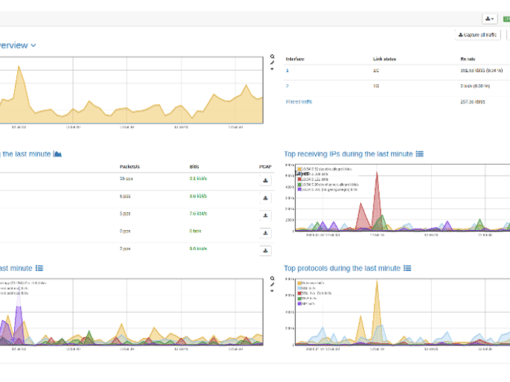Viewport: 510px width, 382px height.
Task: Click the Bit/s column header
Action: click(194, 167)
